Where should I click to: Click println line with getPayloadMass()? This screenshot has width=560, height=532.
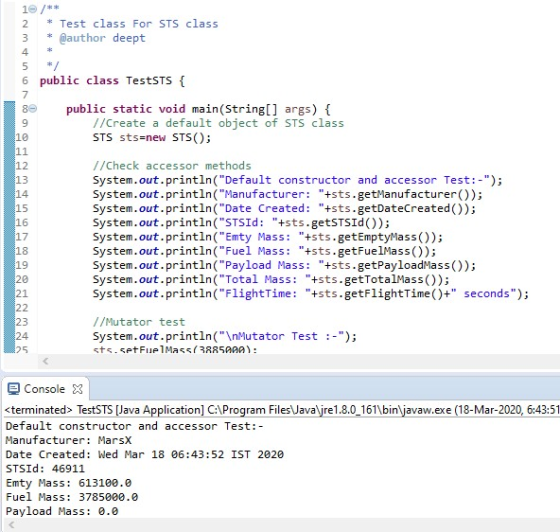tap(284, 265)
